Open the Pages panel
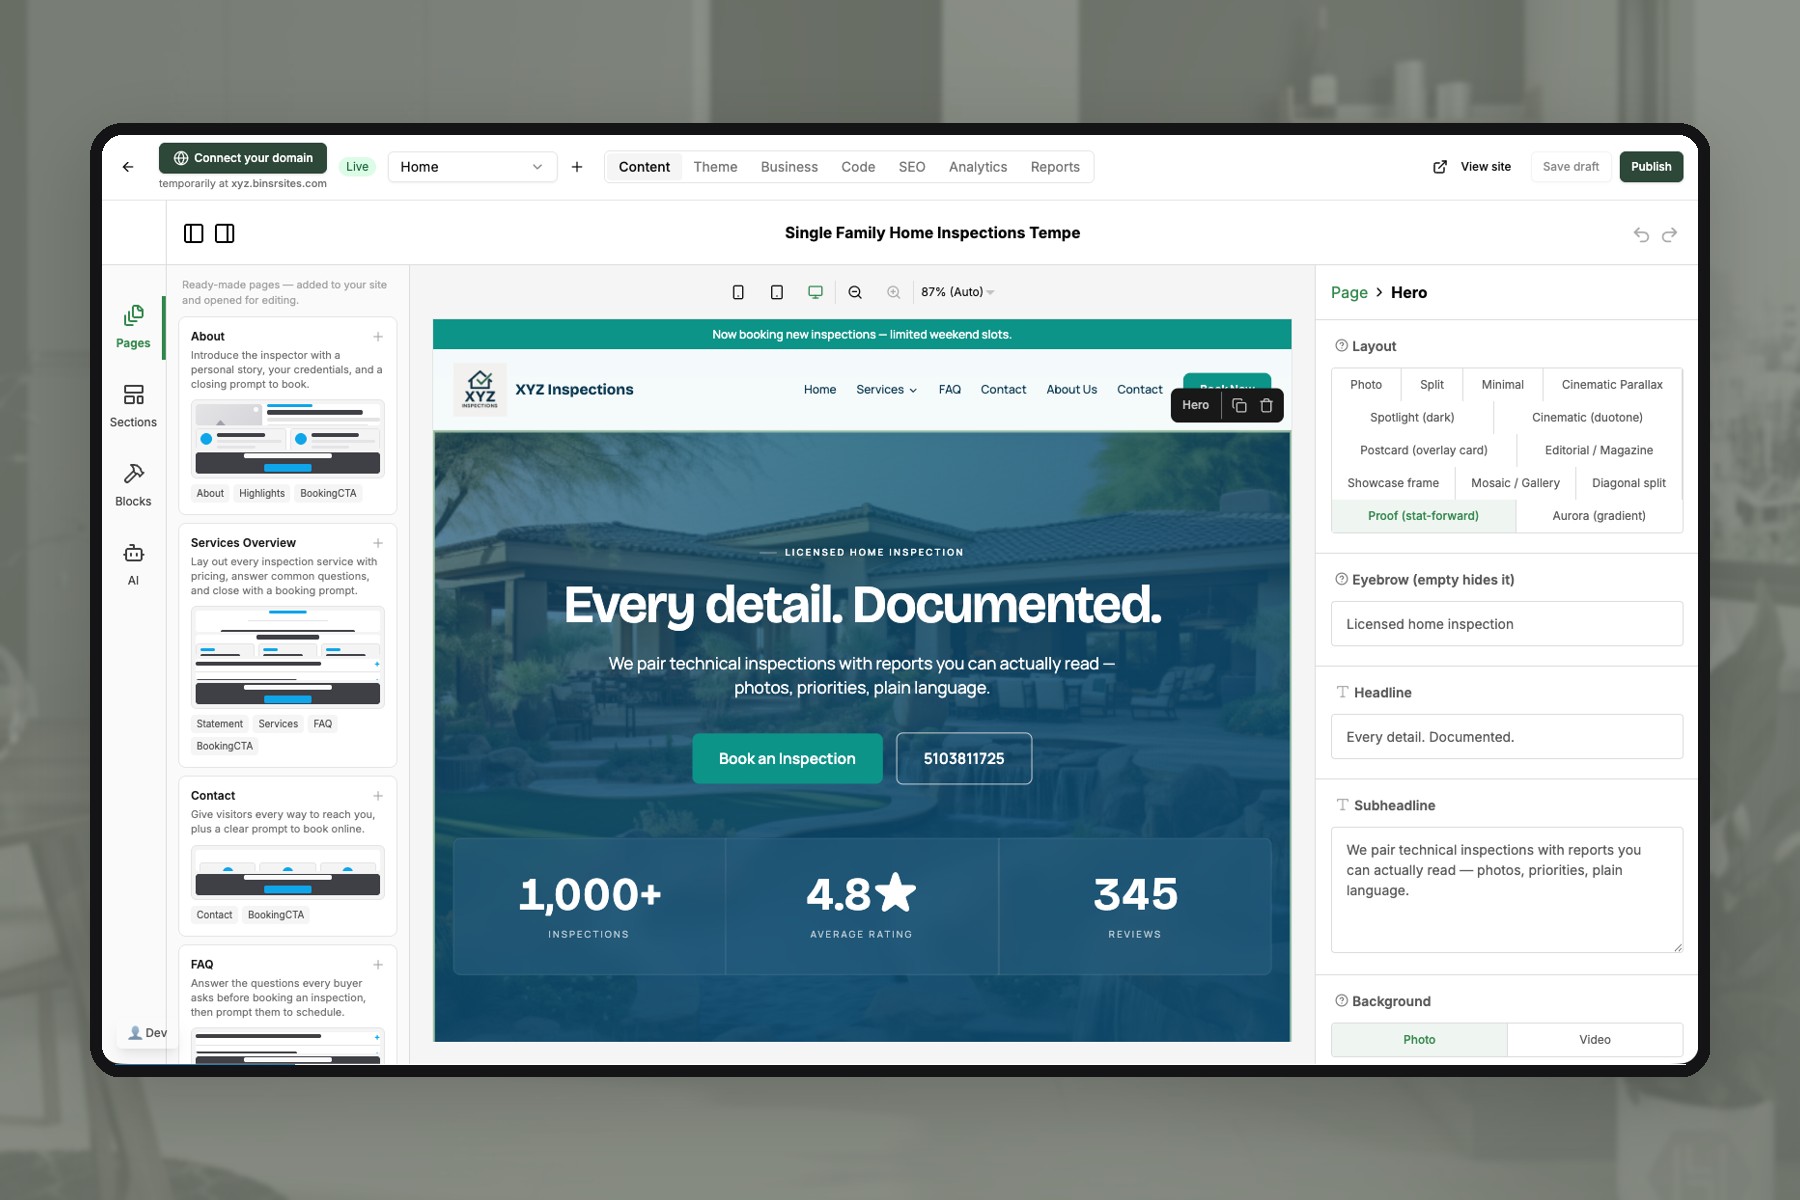1800x1200 pixels. [133, 327]
